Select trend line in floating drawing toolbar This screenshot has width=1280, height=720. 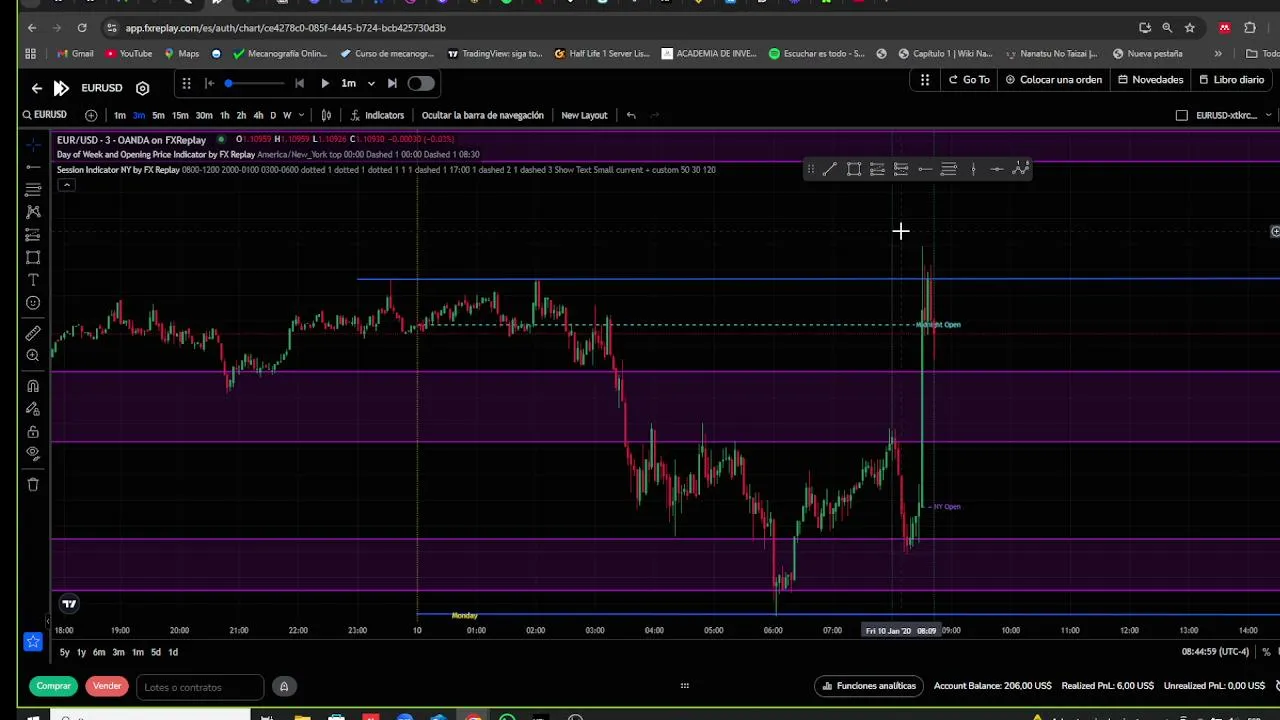[x=829, y=169]
